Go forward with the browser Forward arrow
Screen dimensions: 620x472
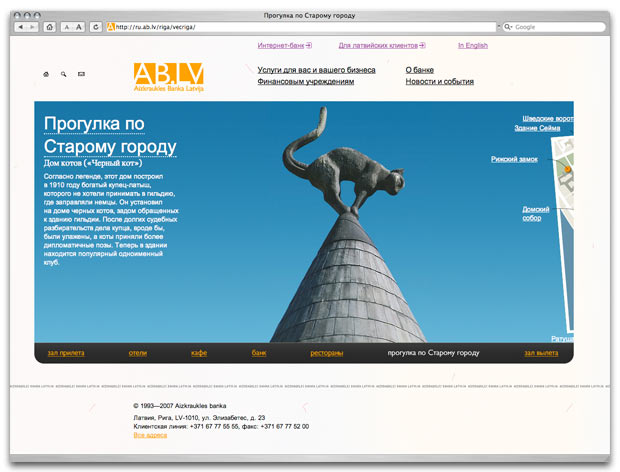click(34, 27)
